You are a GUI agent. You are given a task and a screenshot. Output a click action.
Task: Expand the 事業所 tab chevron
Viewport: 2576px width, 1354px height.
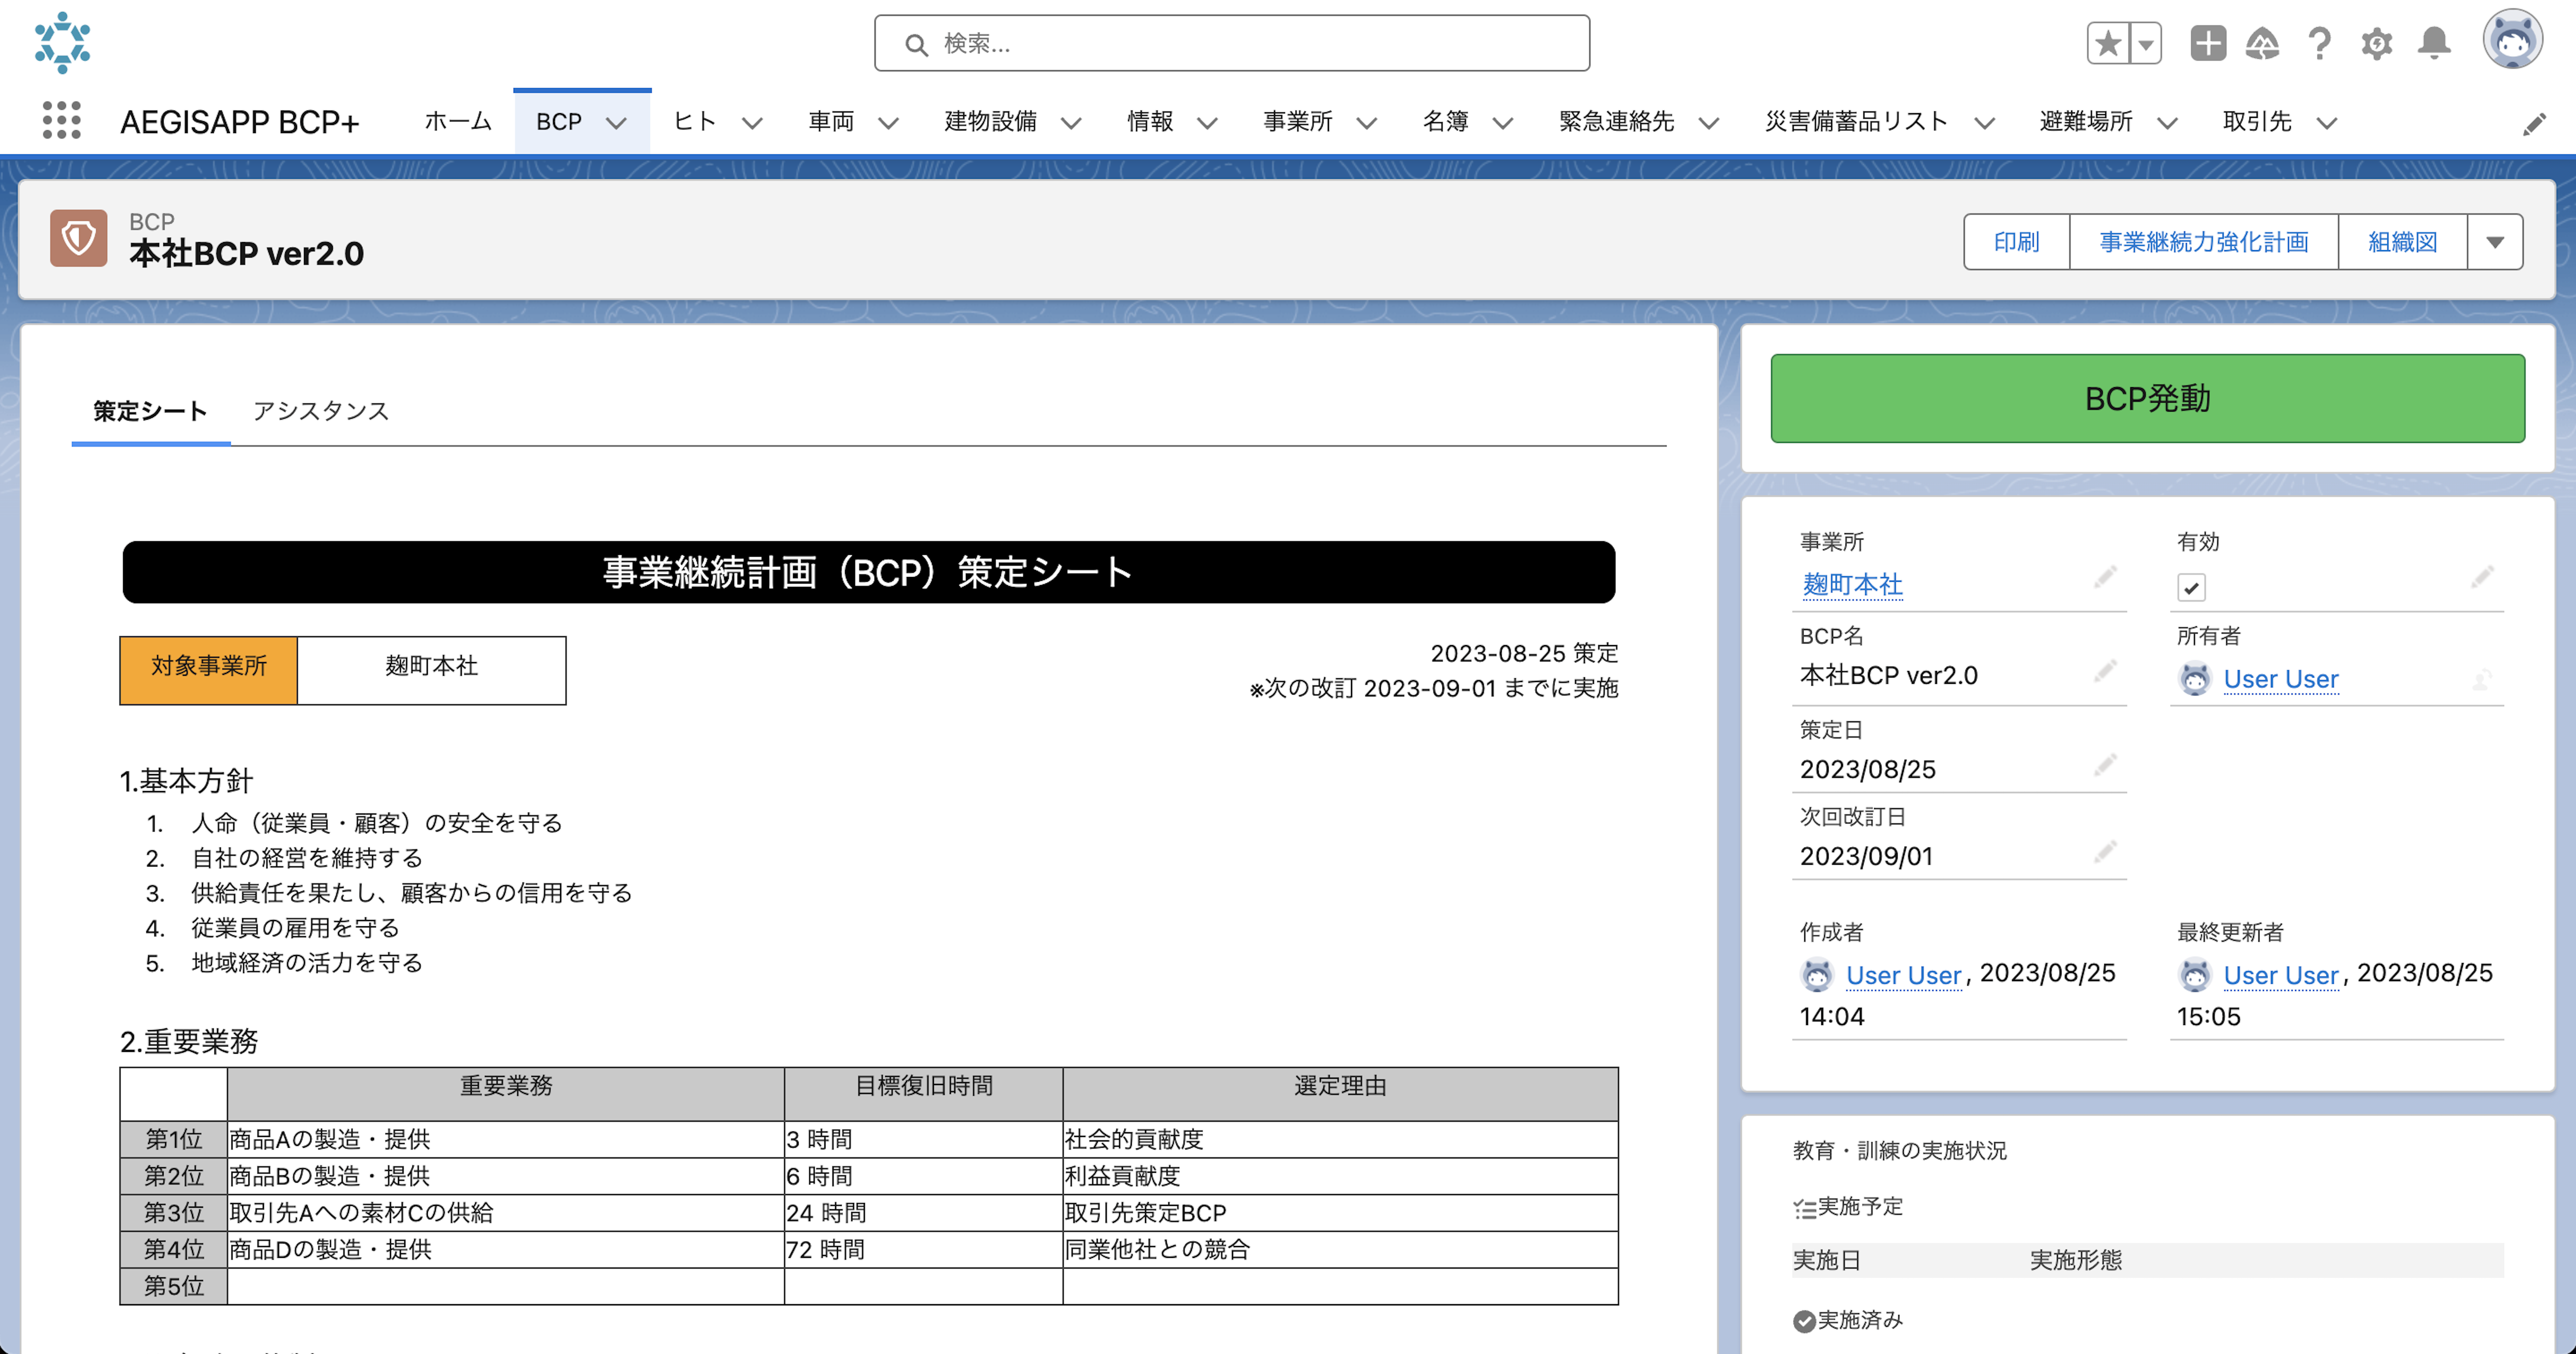pyautogui.click(x=1366, y=123)
